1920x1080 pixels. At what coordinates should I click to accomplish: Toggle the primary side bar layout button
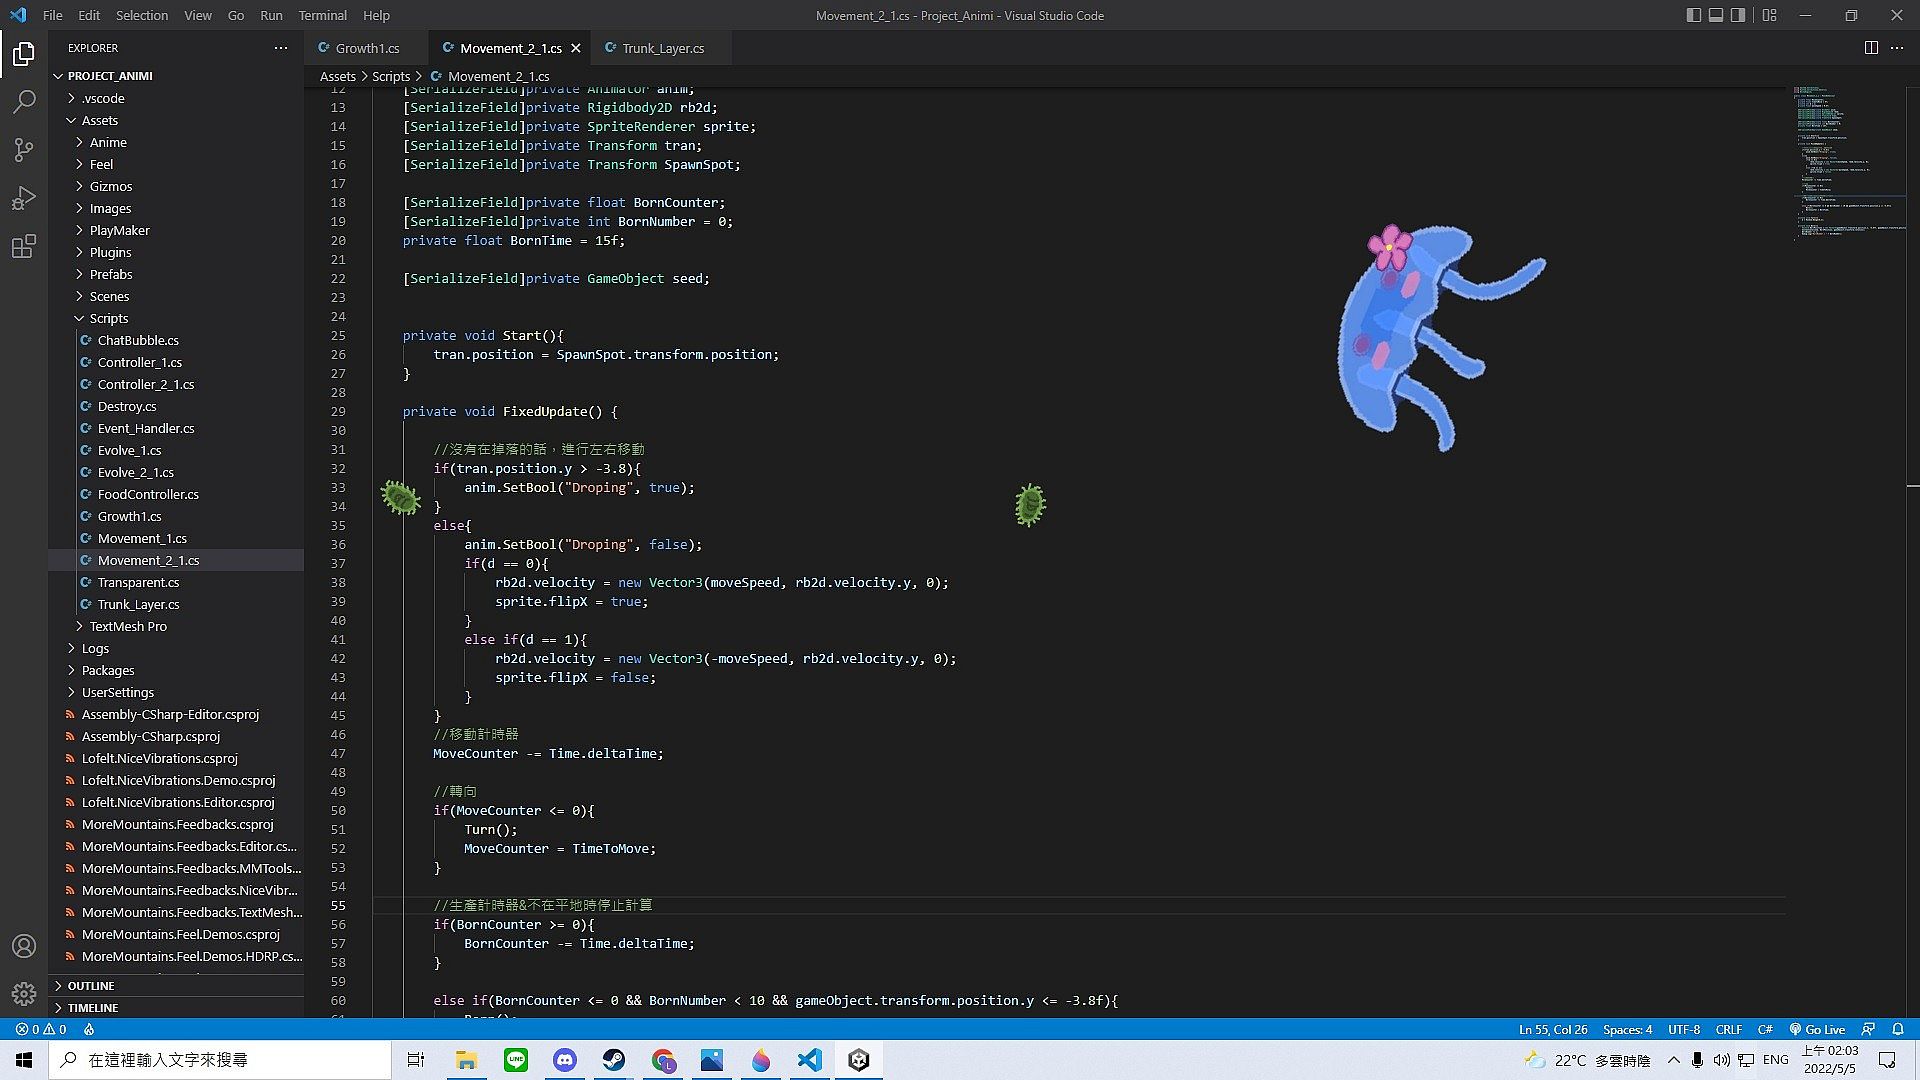[1693, 15]
